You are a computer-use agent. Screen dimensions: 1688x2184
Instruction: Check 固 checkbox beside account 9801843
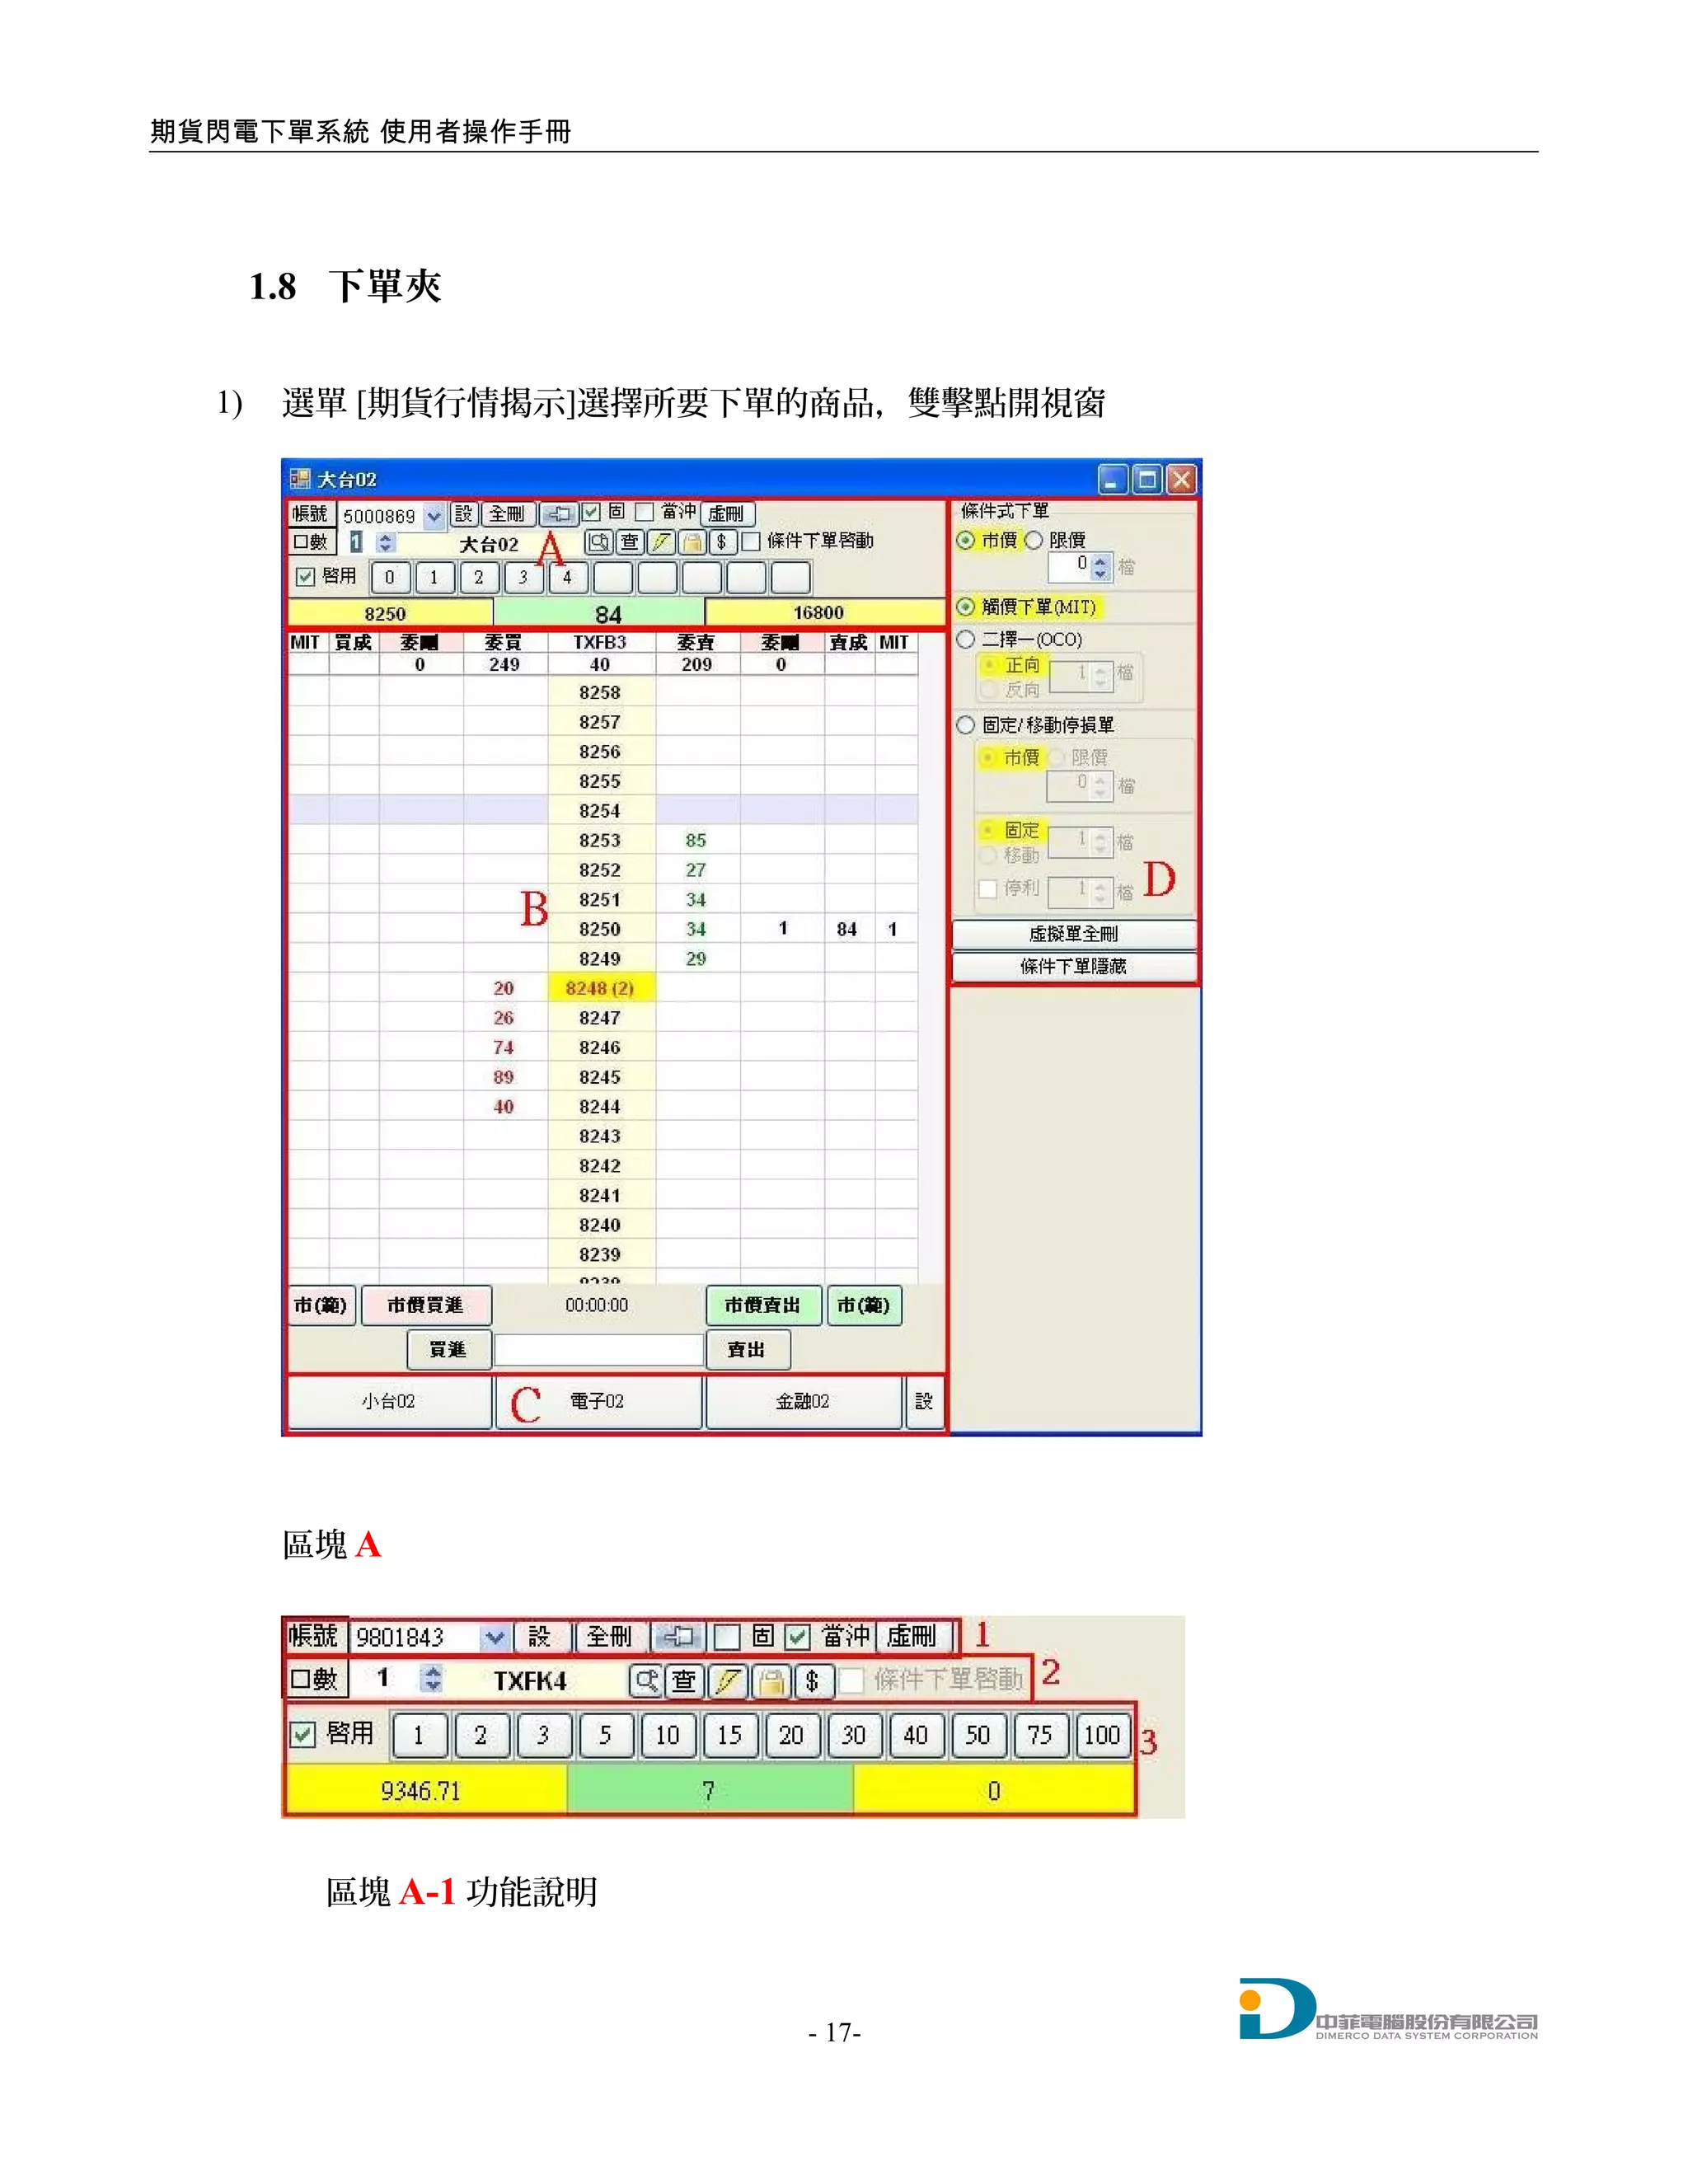(728, 1637)
